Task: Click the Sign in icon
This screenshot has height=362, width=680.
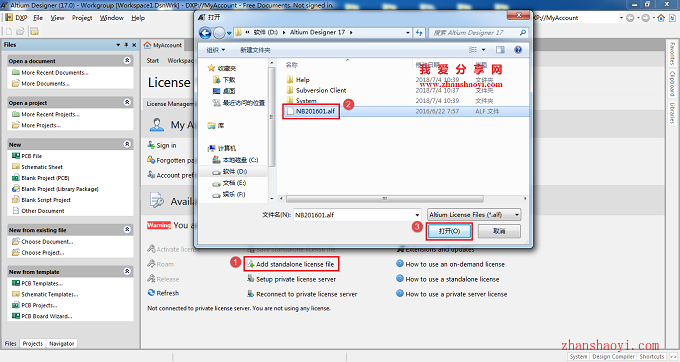Action: pos(151,145)
